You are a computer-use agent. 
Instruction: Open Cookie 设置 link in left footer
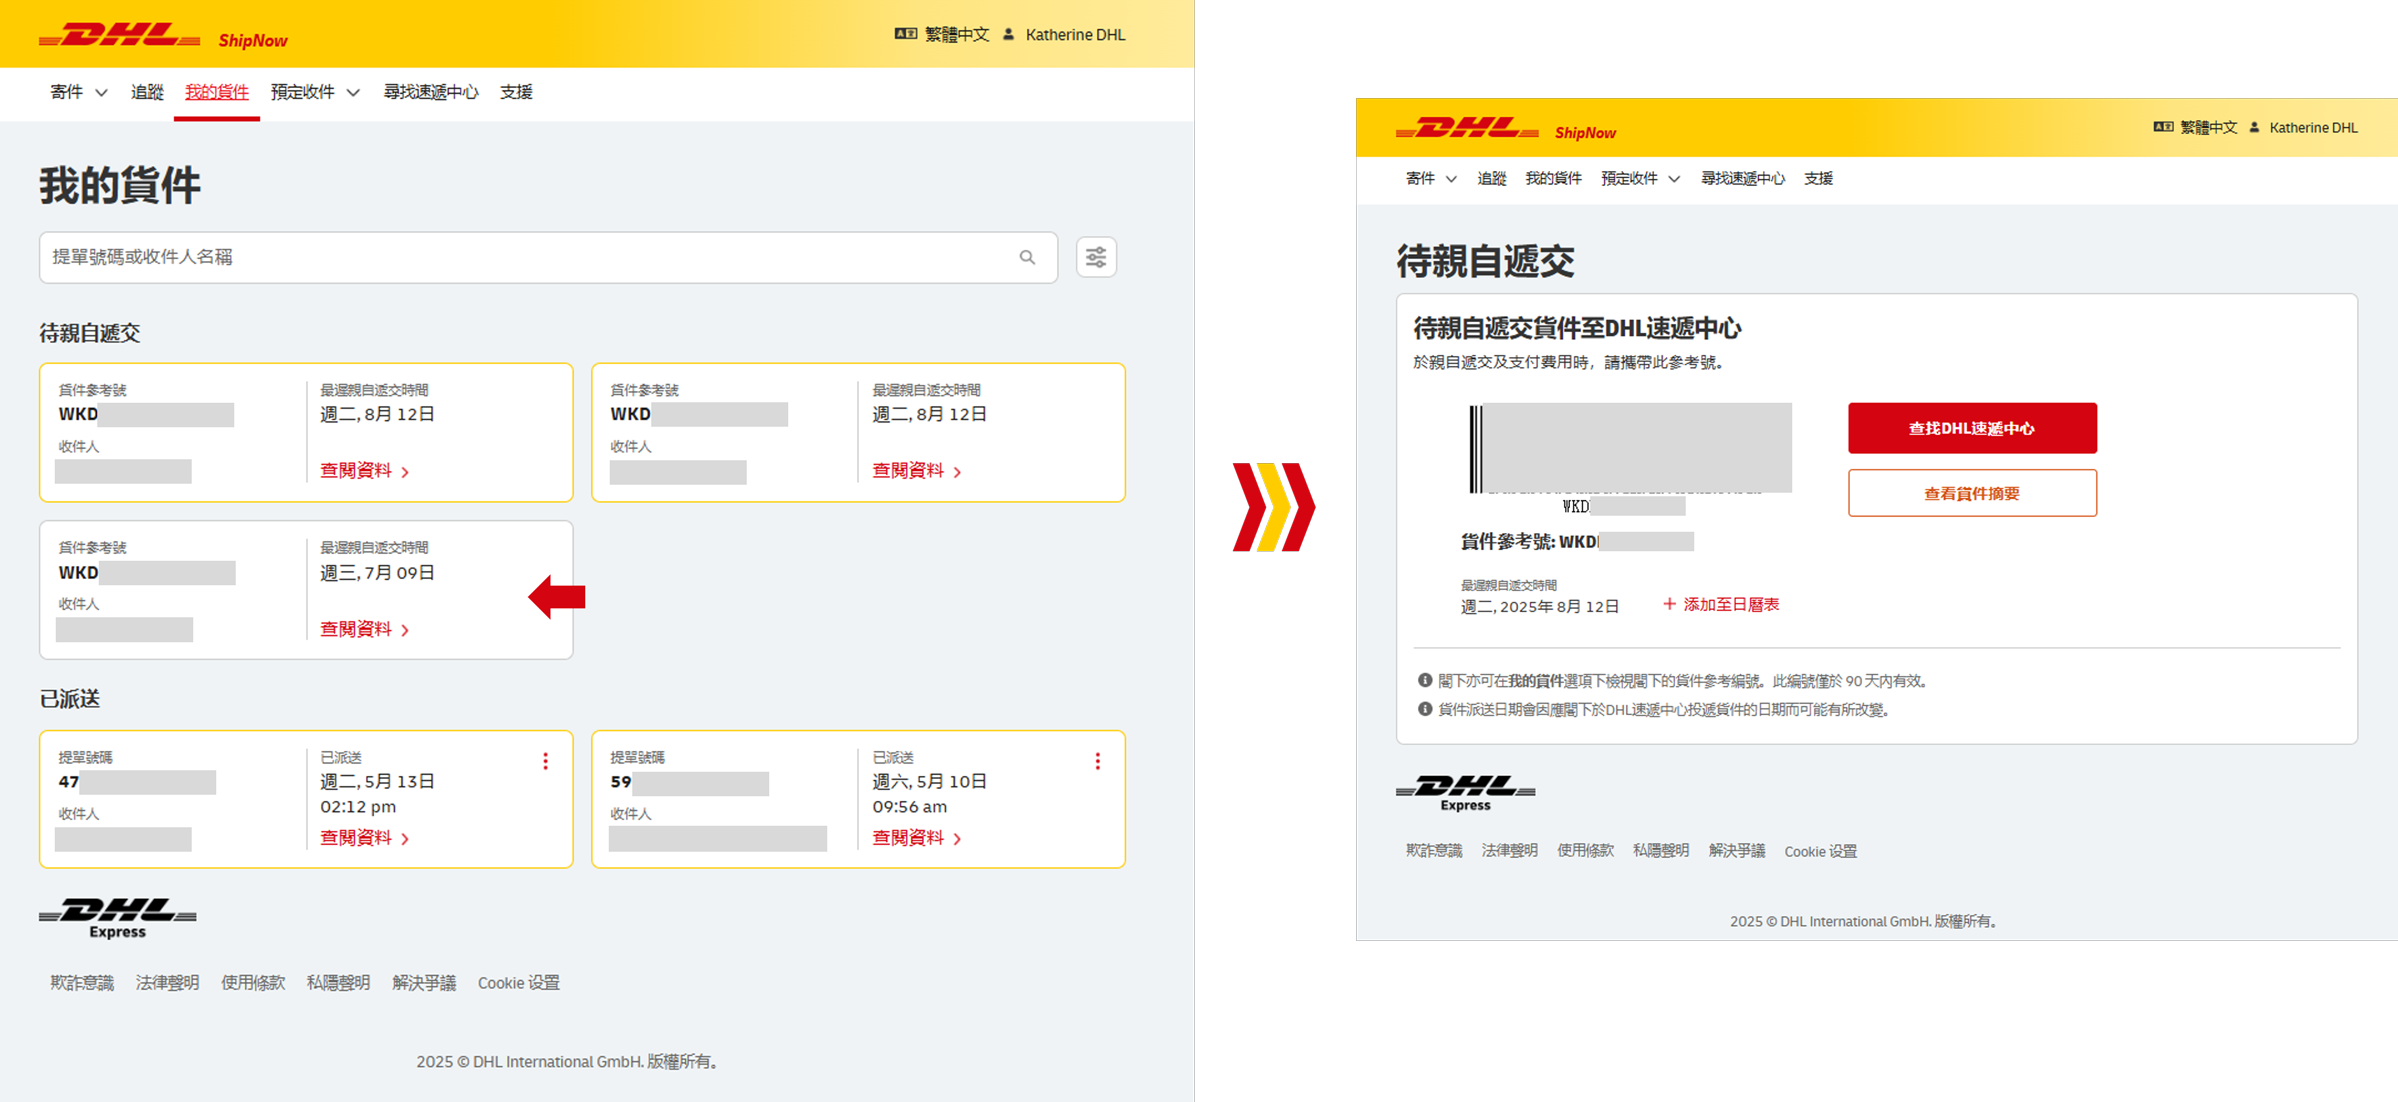(x=518, y=983)
